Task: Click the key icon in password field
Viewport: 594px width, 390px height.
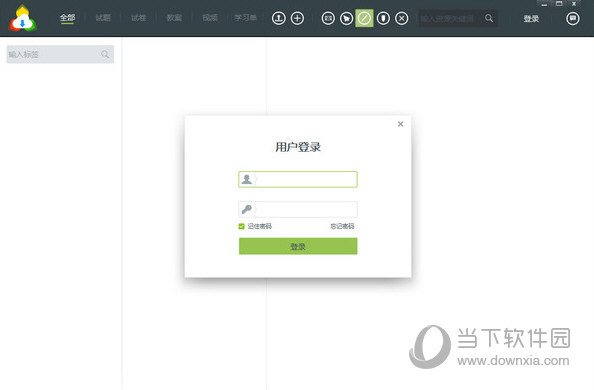Action: point(247,209)
